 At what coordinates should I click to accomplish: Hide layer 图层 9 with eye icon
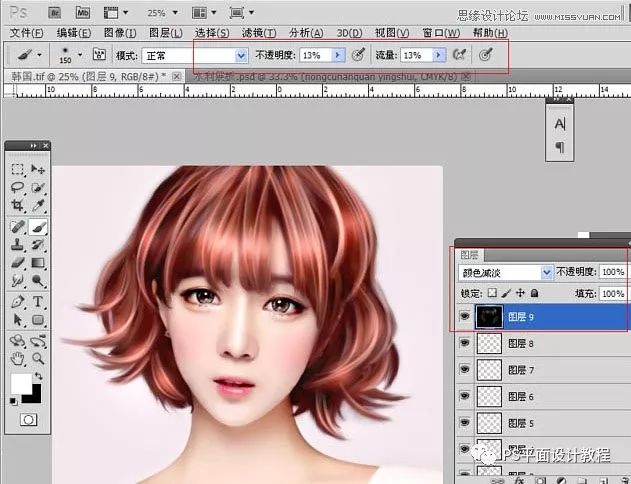click(x=463, y=317)
